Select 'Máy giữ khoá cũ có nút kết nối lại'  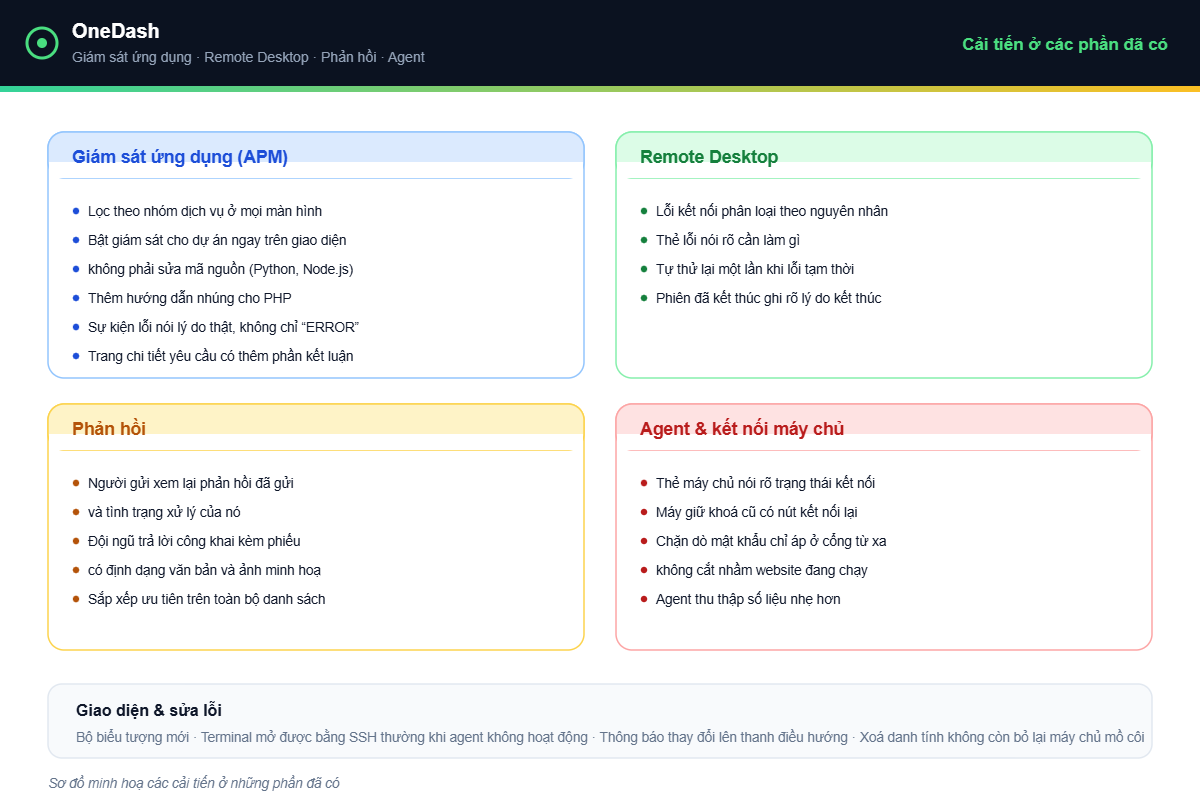click(x=757, y=512)
